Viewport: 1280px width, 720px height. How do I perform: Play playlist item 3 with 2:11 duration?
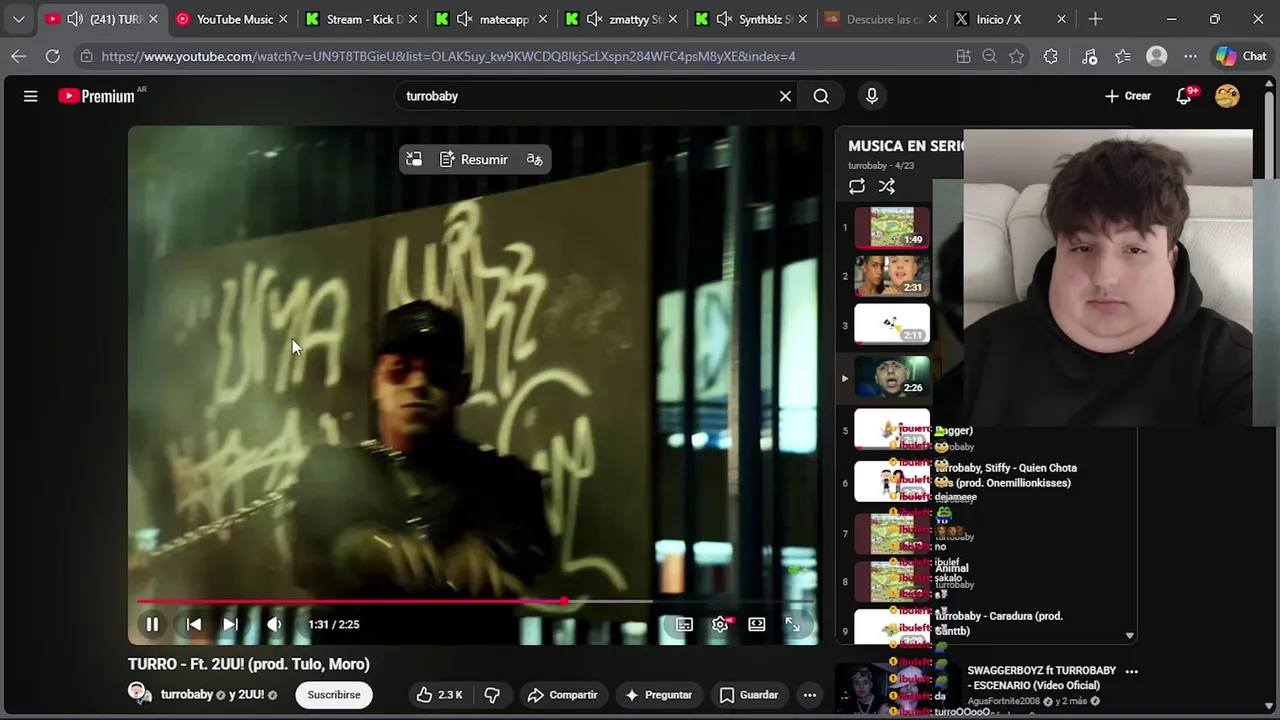pyautogui.click(x=892, y=324)
